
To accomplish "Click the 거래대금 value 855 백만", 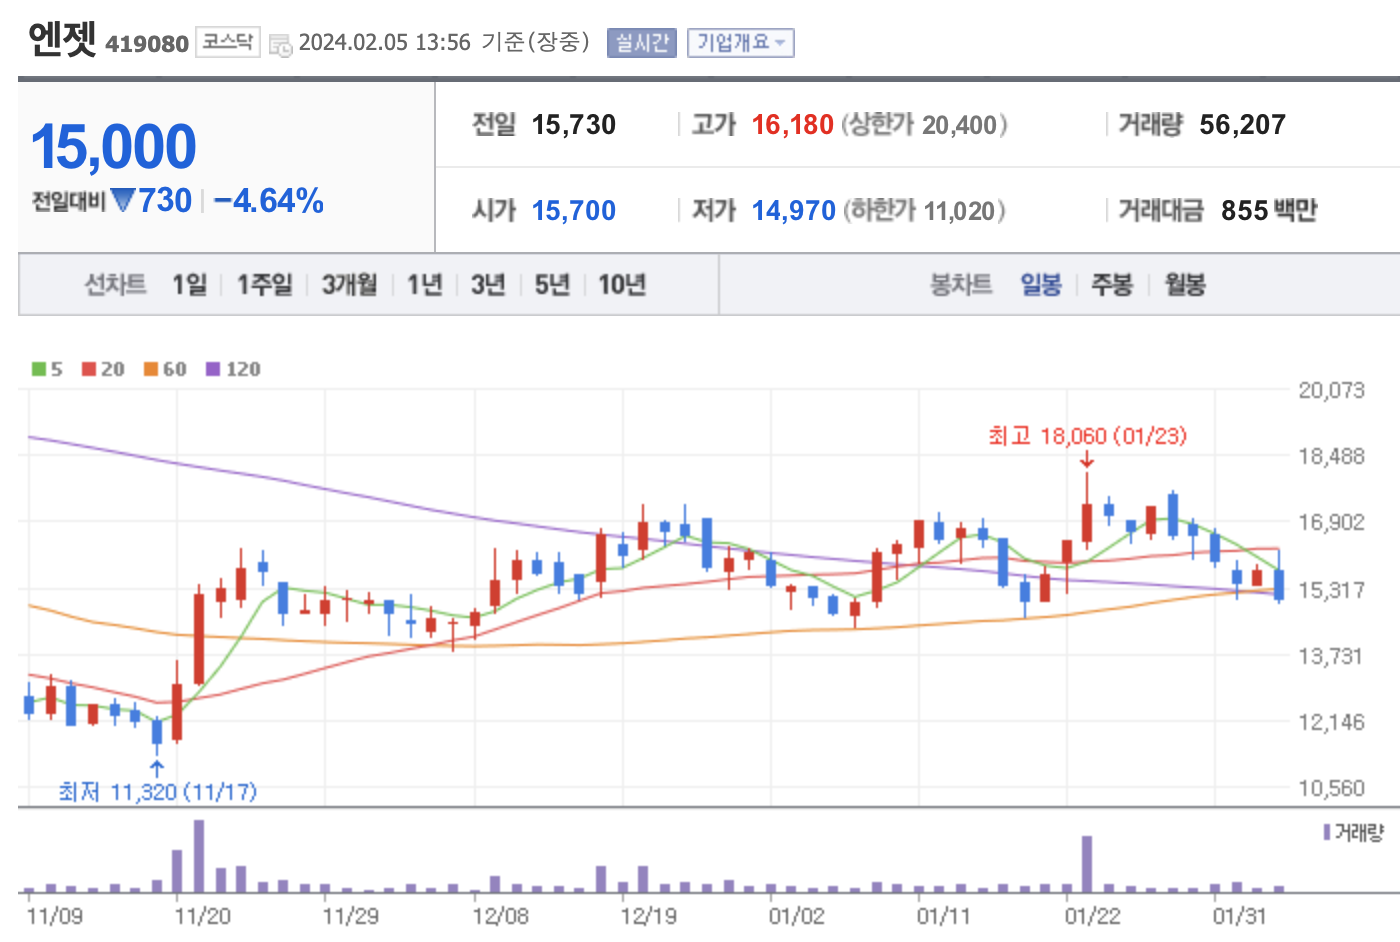I will pos(1269,211).
